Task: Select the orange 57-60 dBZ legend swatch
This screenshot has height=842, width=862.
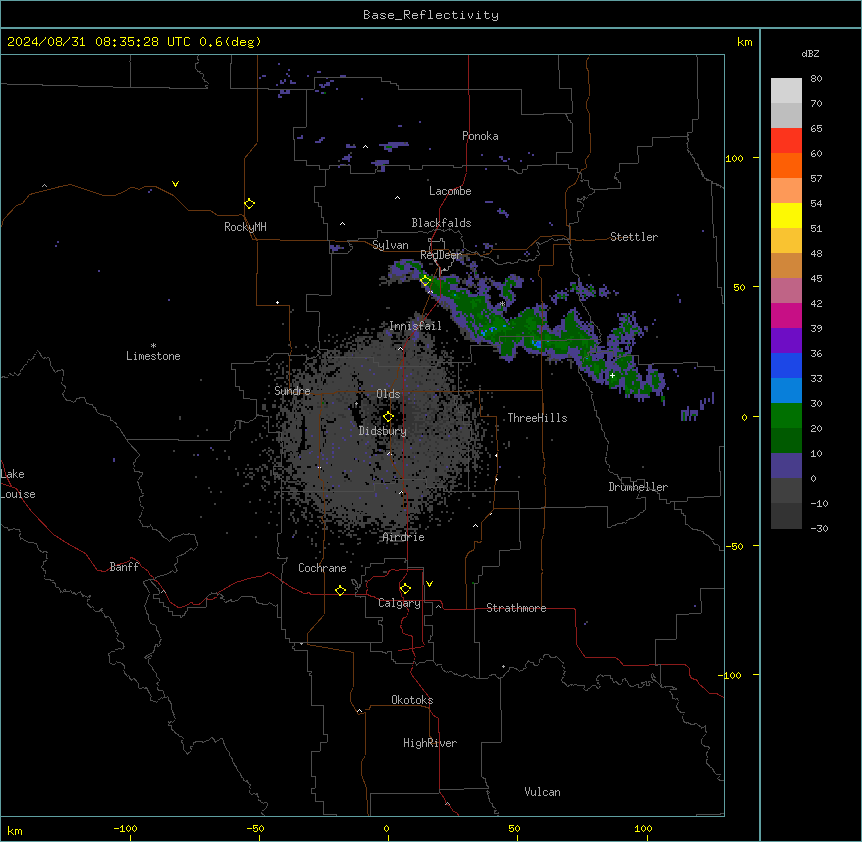Action: point(786,165)
